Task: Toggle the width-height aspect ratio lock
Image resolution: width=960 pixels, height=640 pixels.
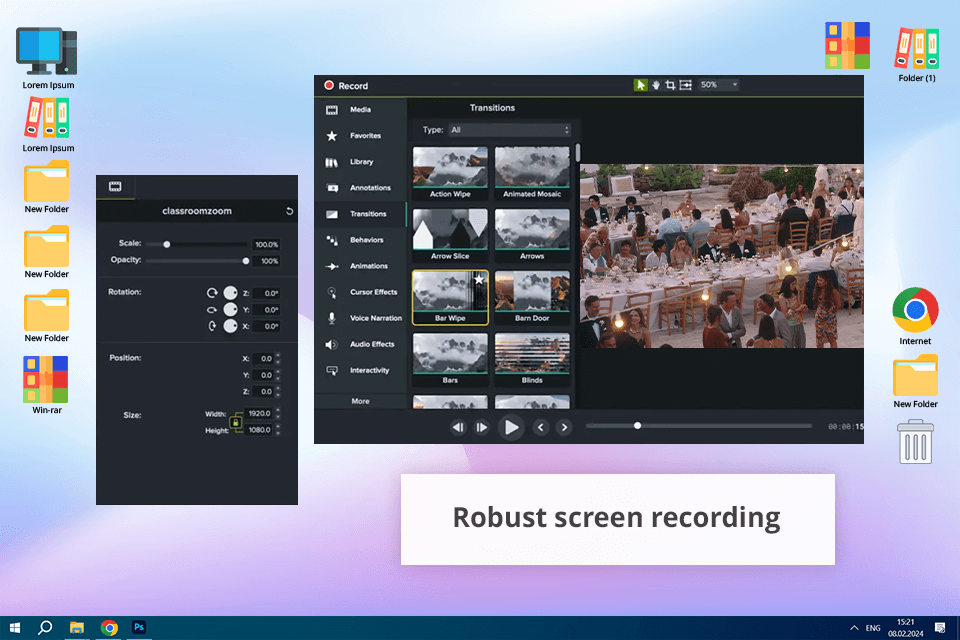Action: (236, 422)
